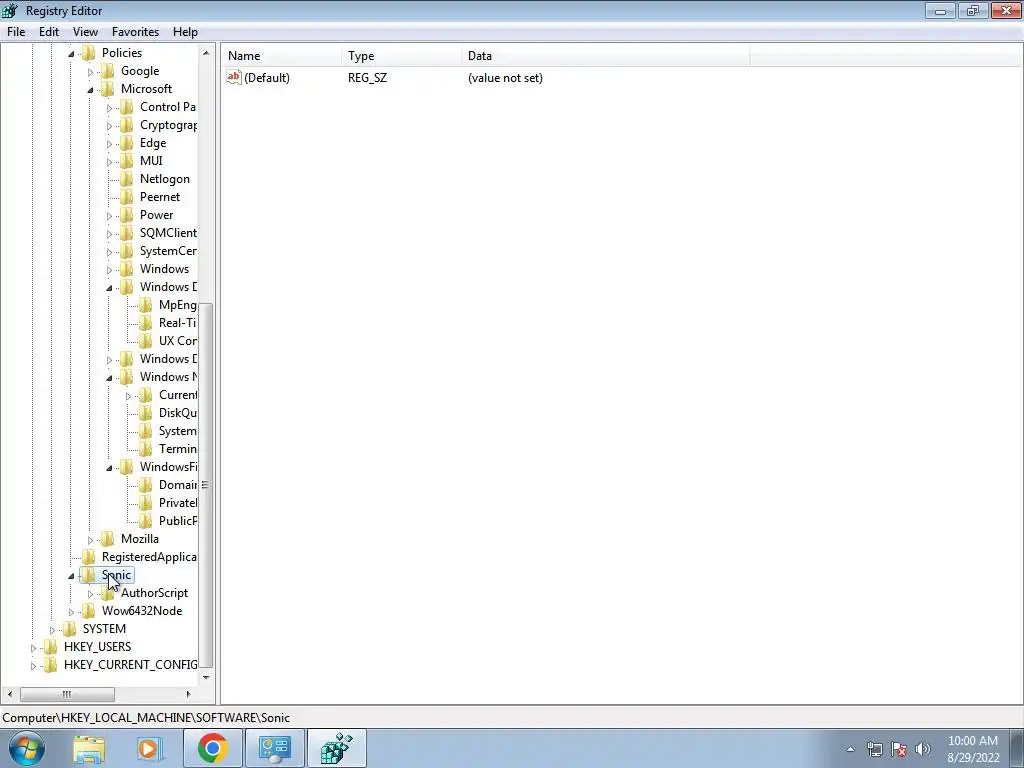1024x768 pixels.
Task: Open the View menu
Action: (85, 32)
